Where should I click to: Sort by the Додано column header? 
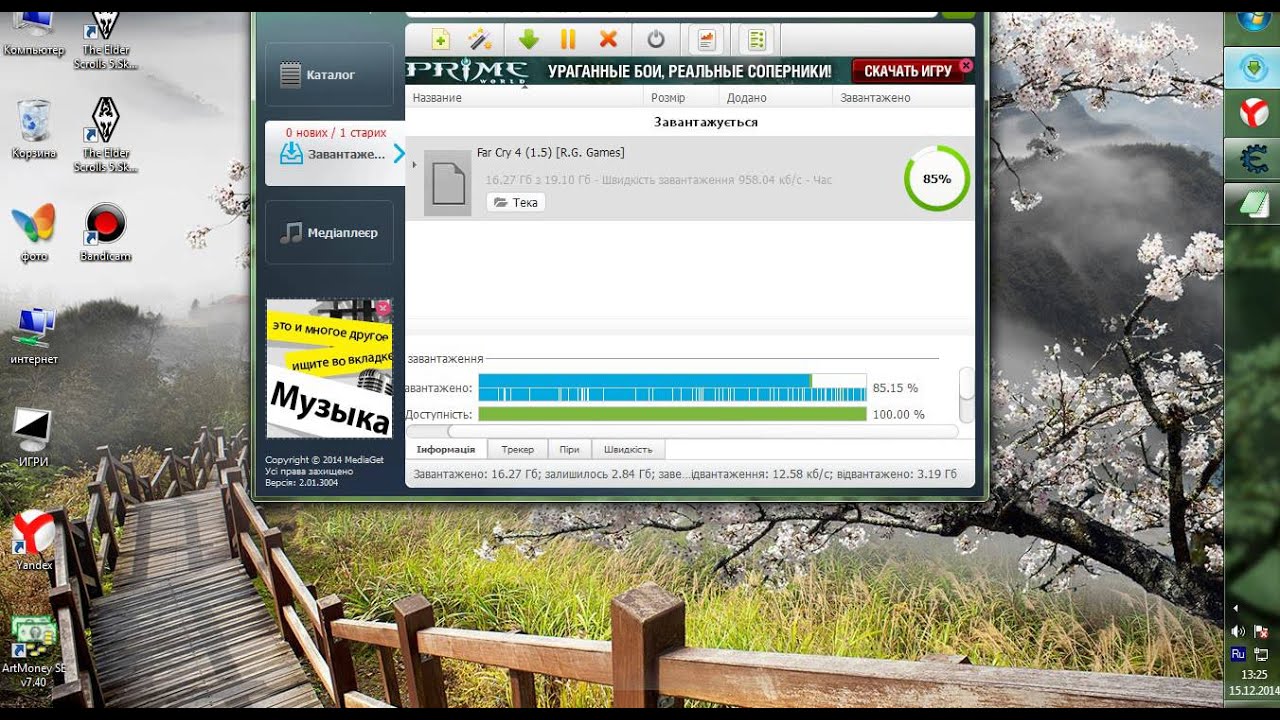776,97
